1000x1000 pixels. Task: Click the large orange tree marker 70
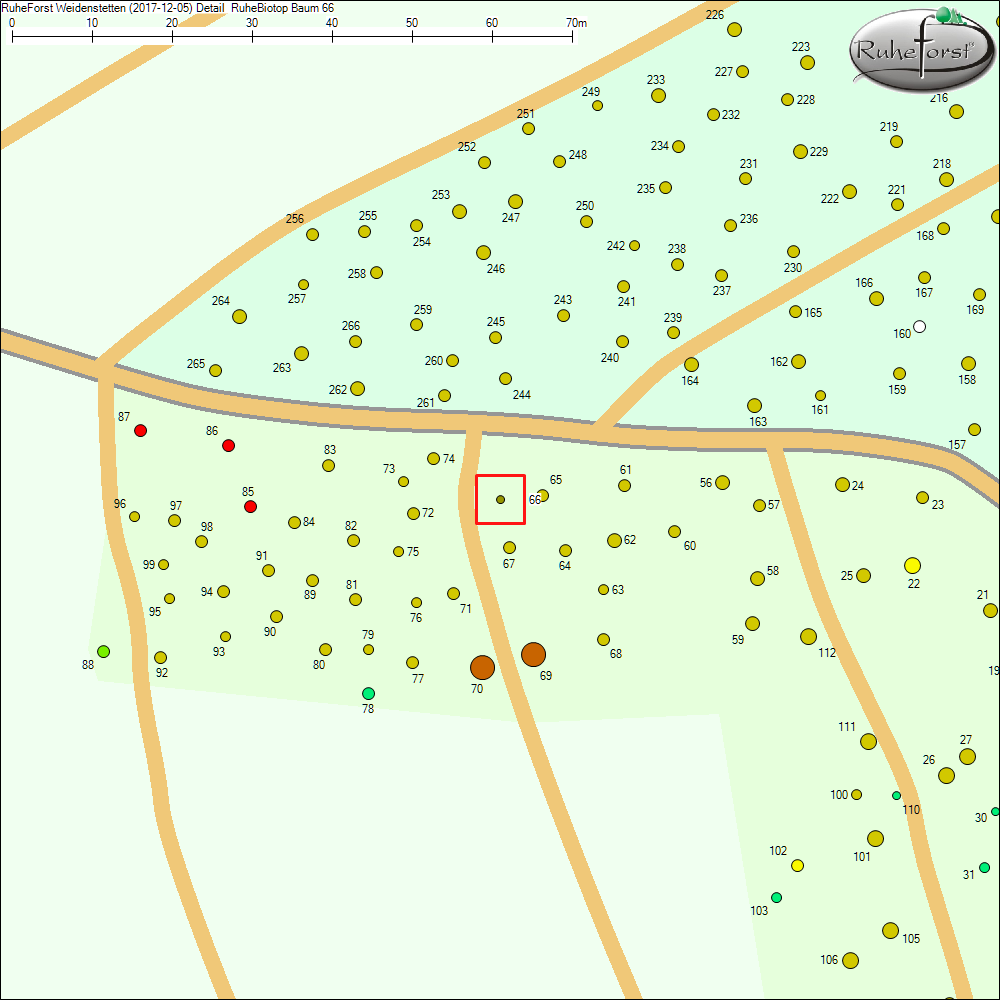(x=482, y=667)
